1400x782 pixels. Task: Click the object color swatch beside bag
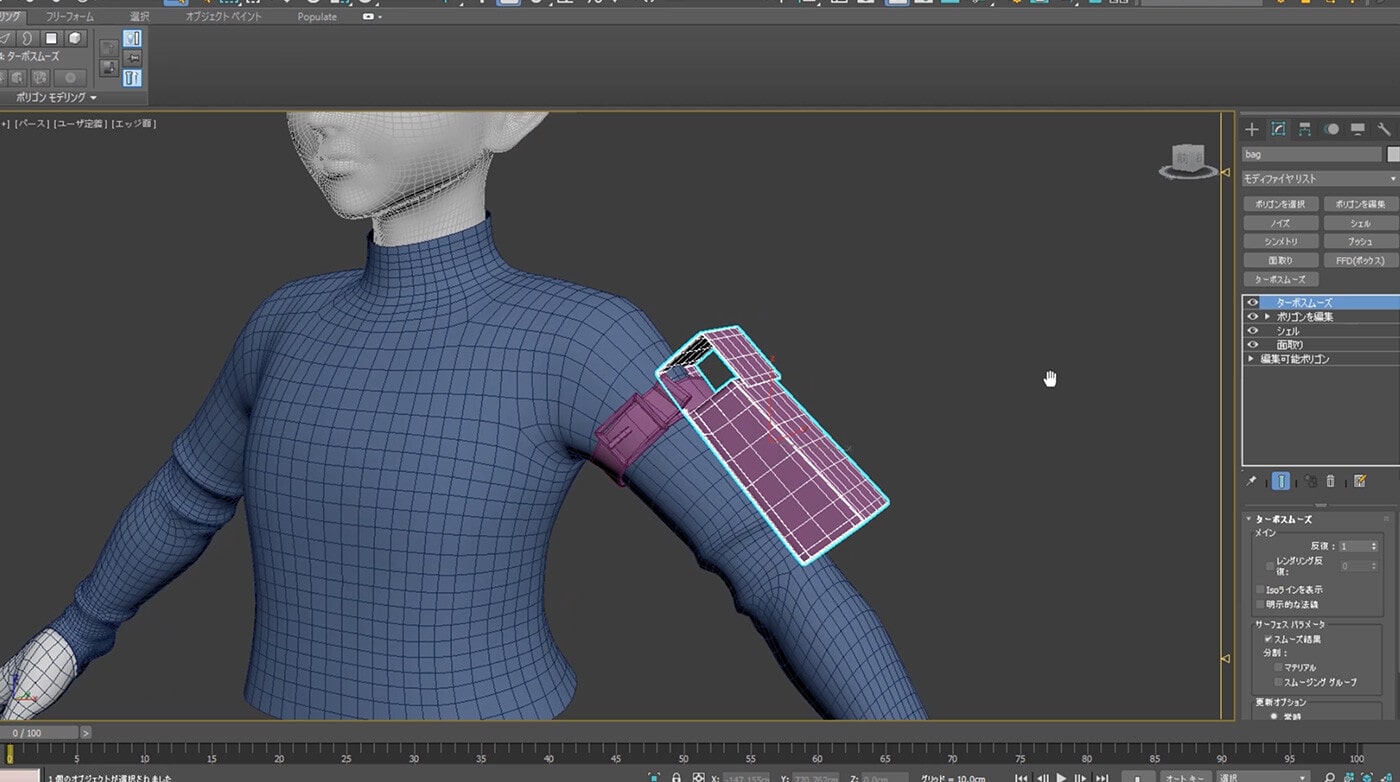(1393, 155)
